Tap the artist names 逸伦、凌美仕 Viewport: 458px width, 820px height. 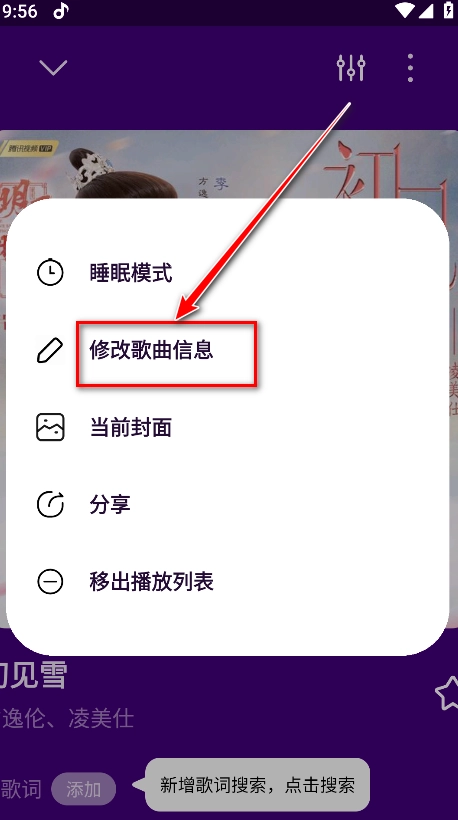67,719
